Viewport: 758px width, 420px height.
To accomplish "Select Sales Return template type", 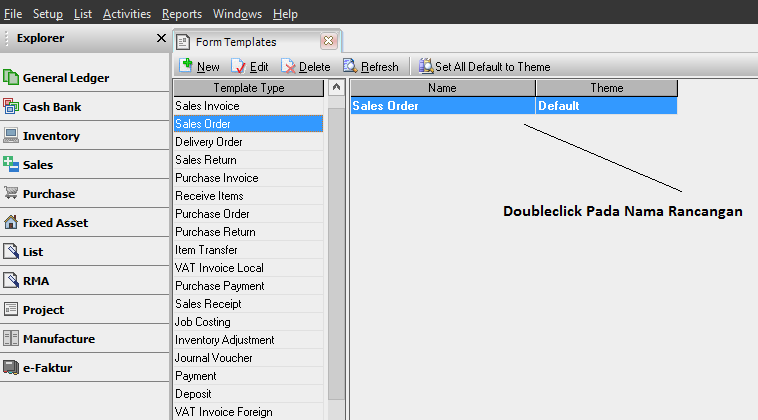I will 248,159.
